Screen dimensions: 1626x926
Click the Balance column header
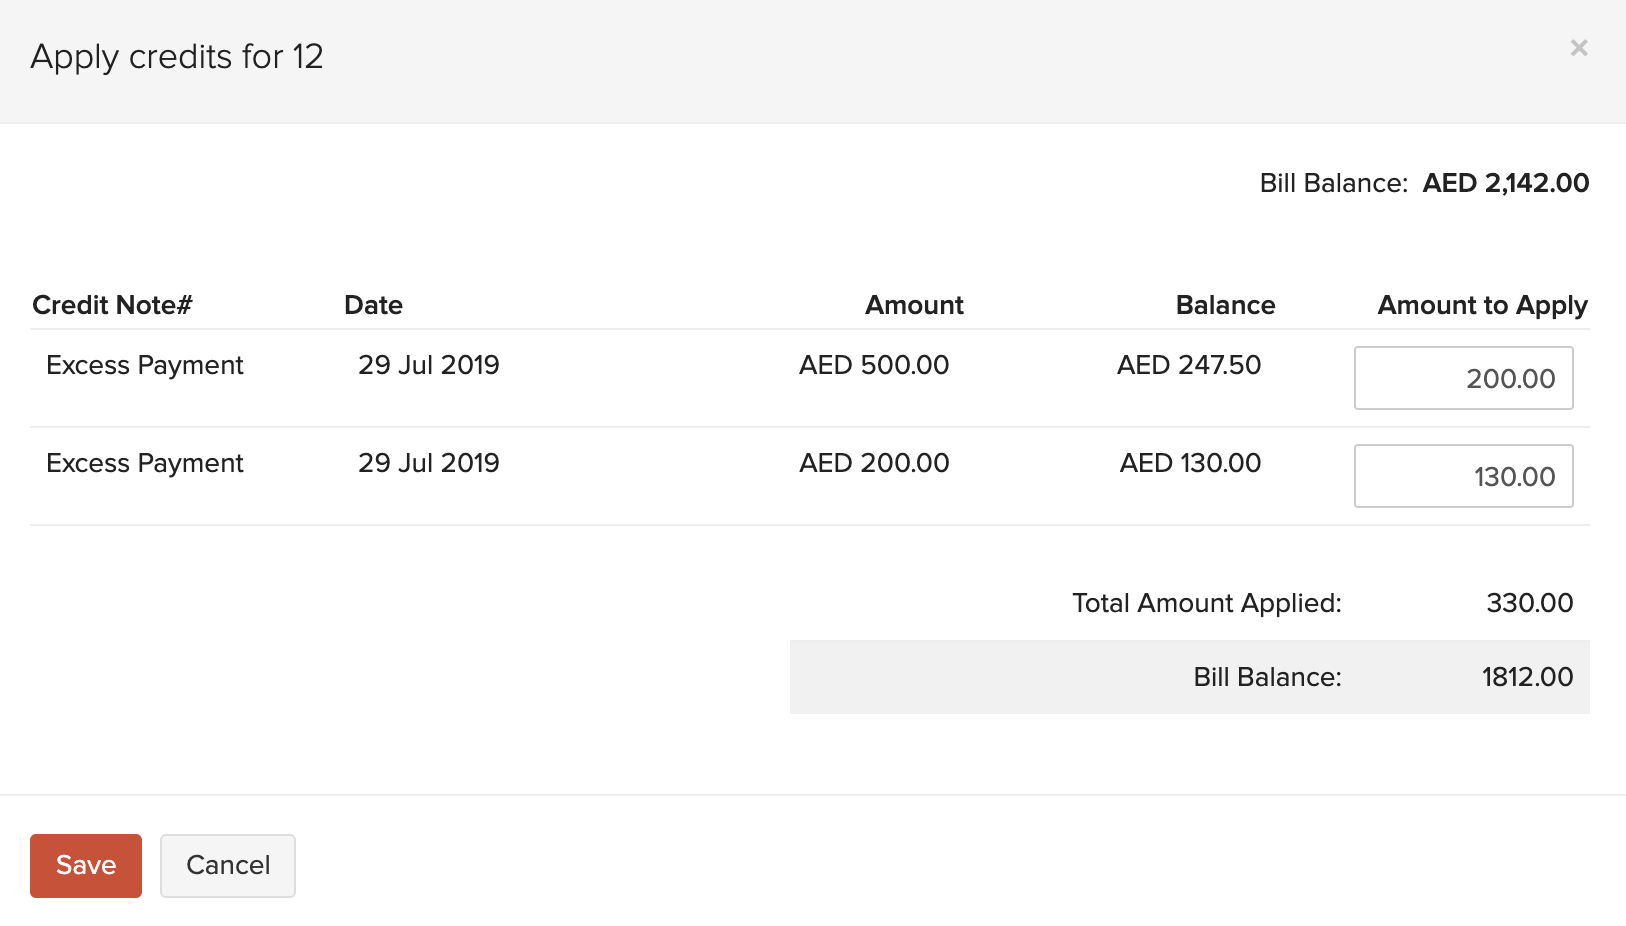coord(1225,305)
